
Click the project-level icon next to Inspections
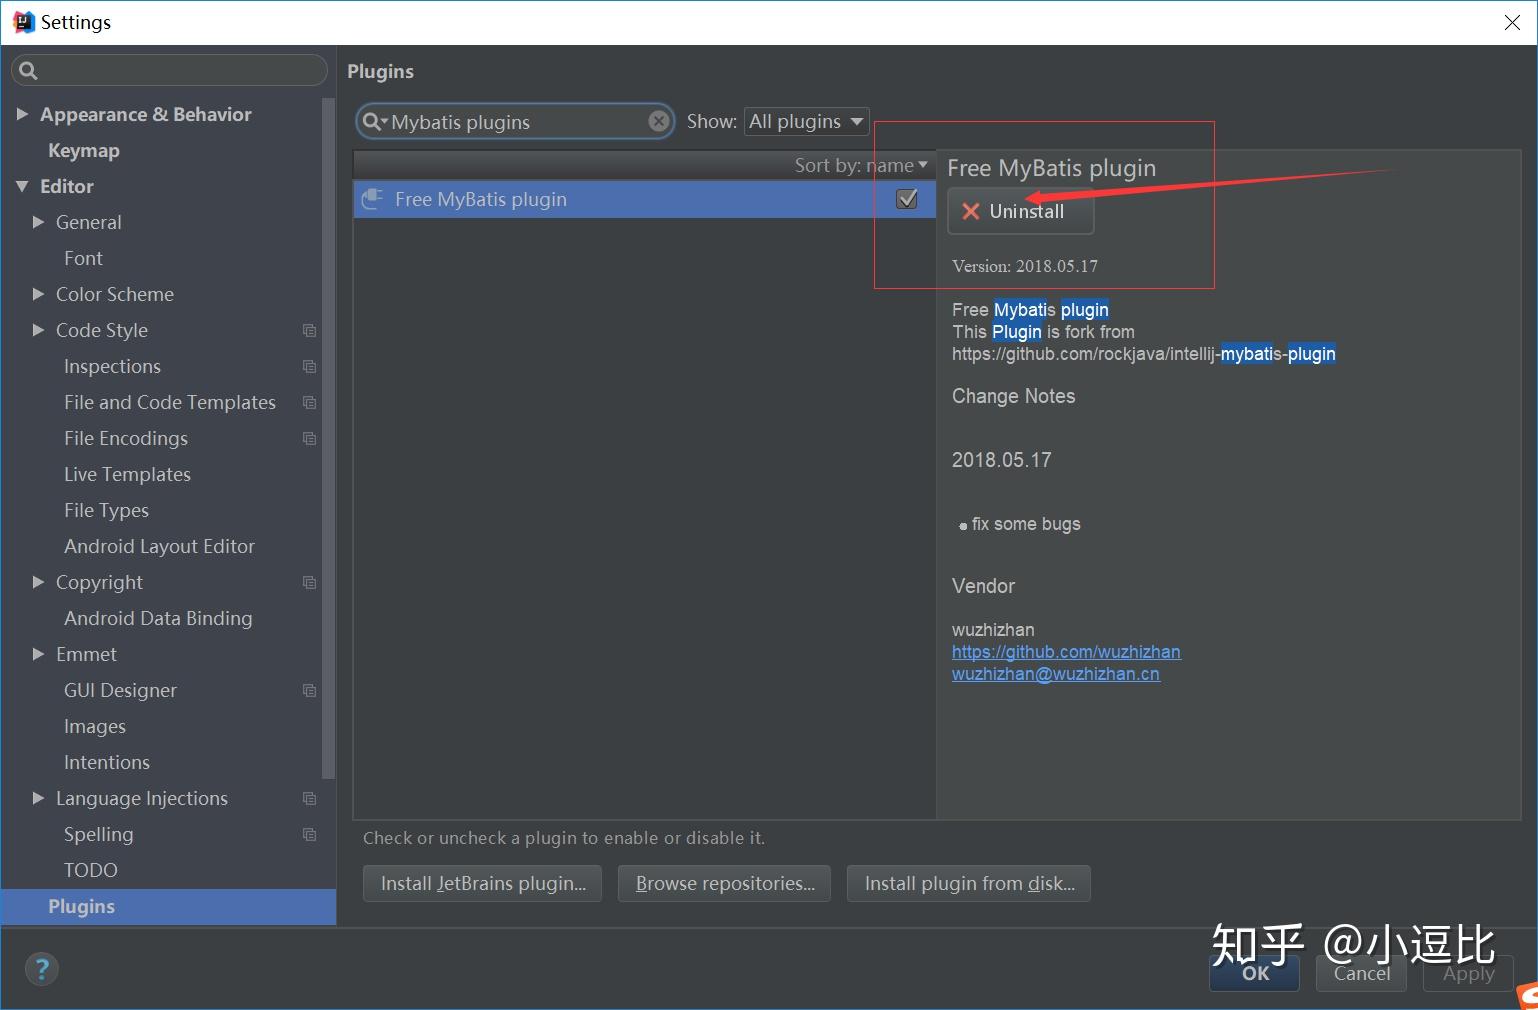[310, 367]
